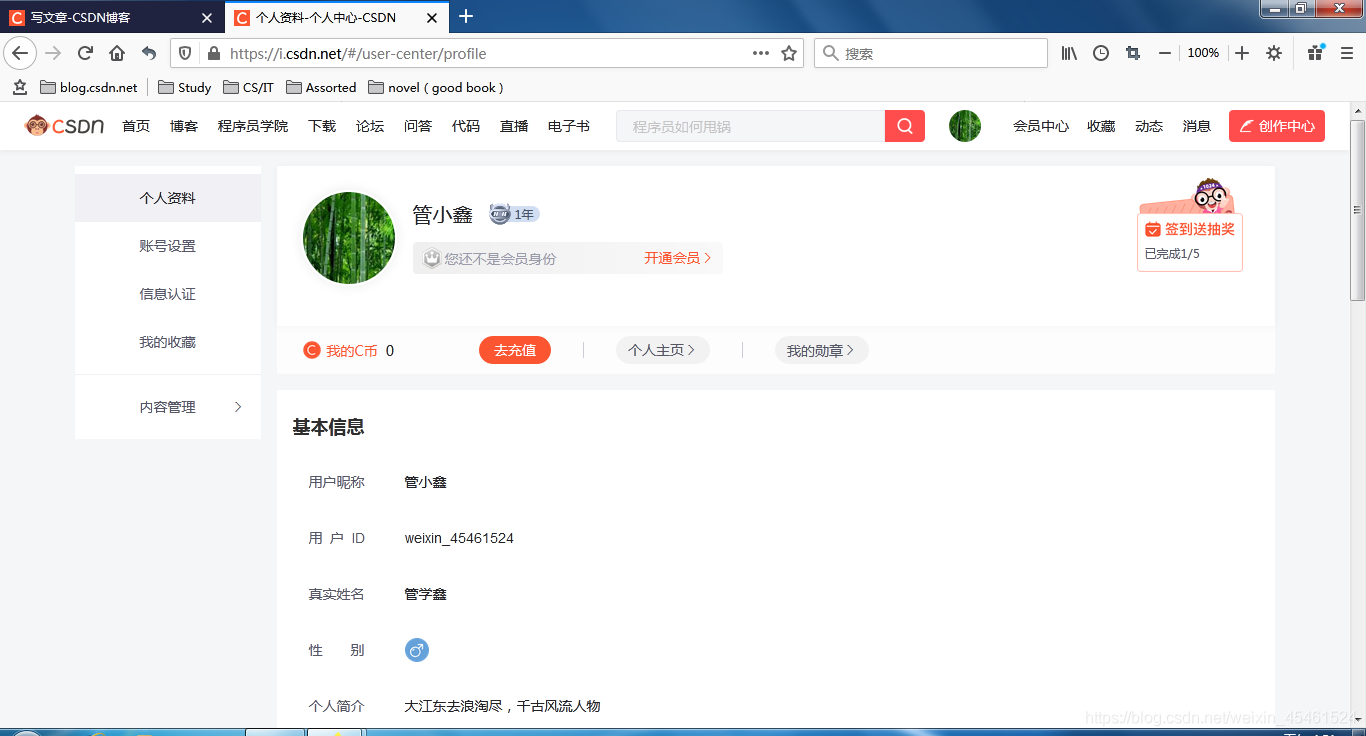Go to 问答 in the navigation bar
The height and width of the screenshot is (736, 1366).
point(418,126)
